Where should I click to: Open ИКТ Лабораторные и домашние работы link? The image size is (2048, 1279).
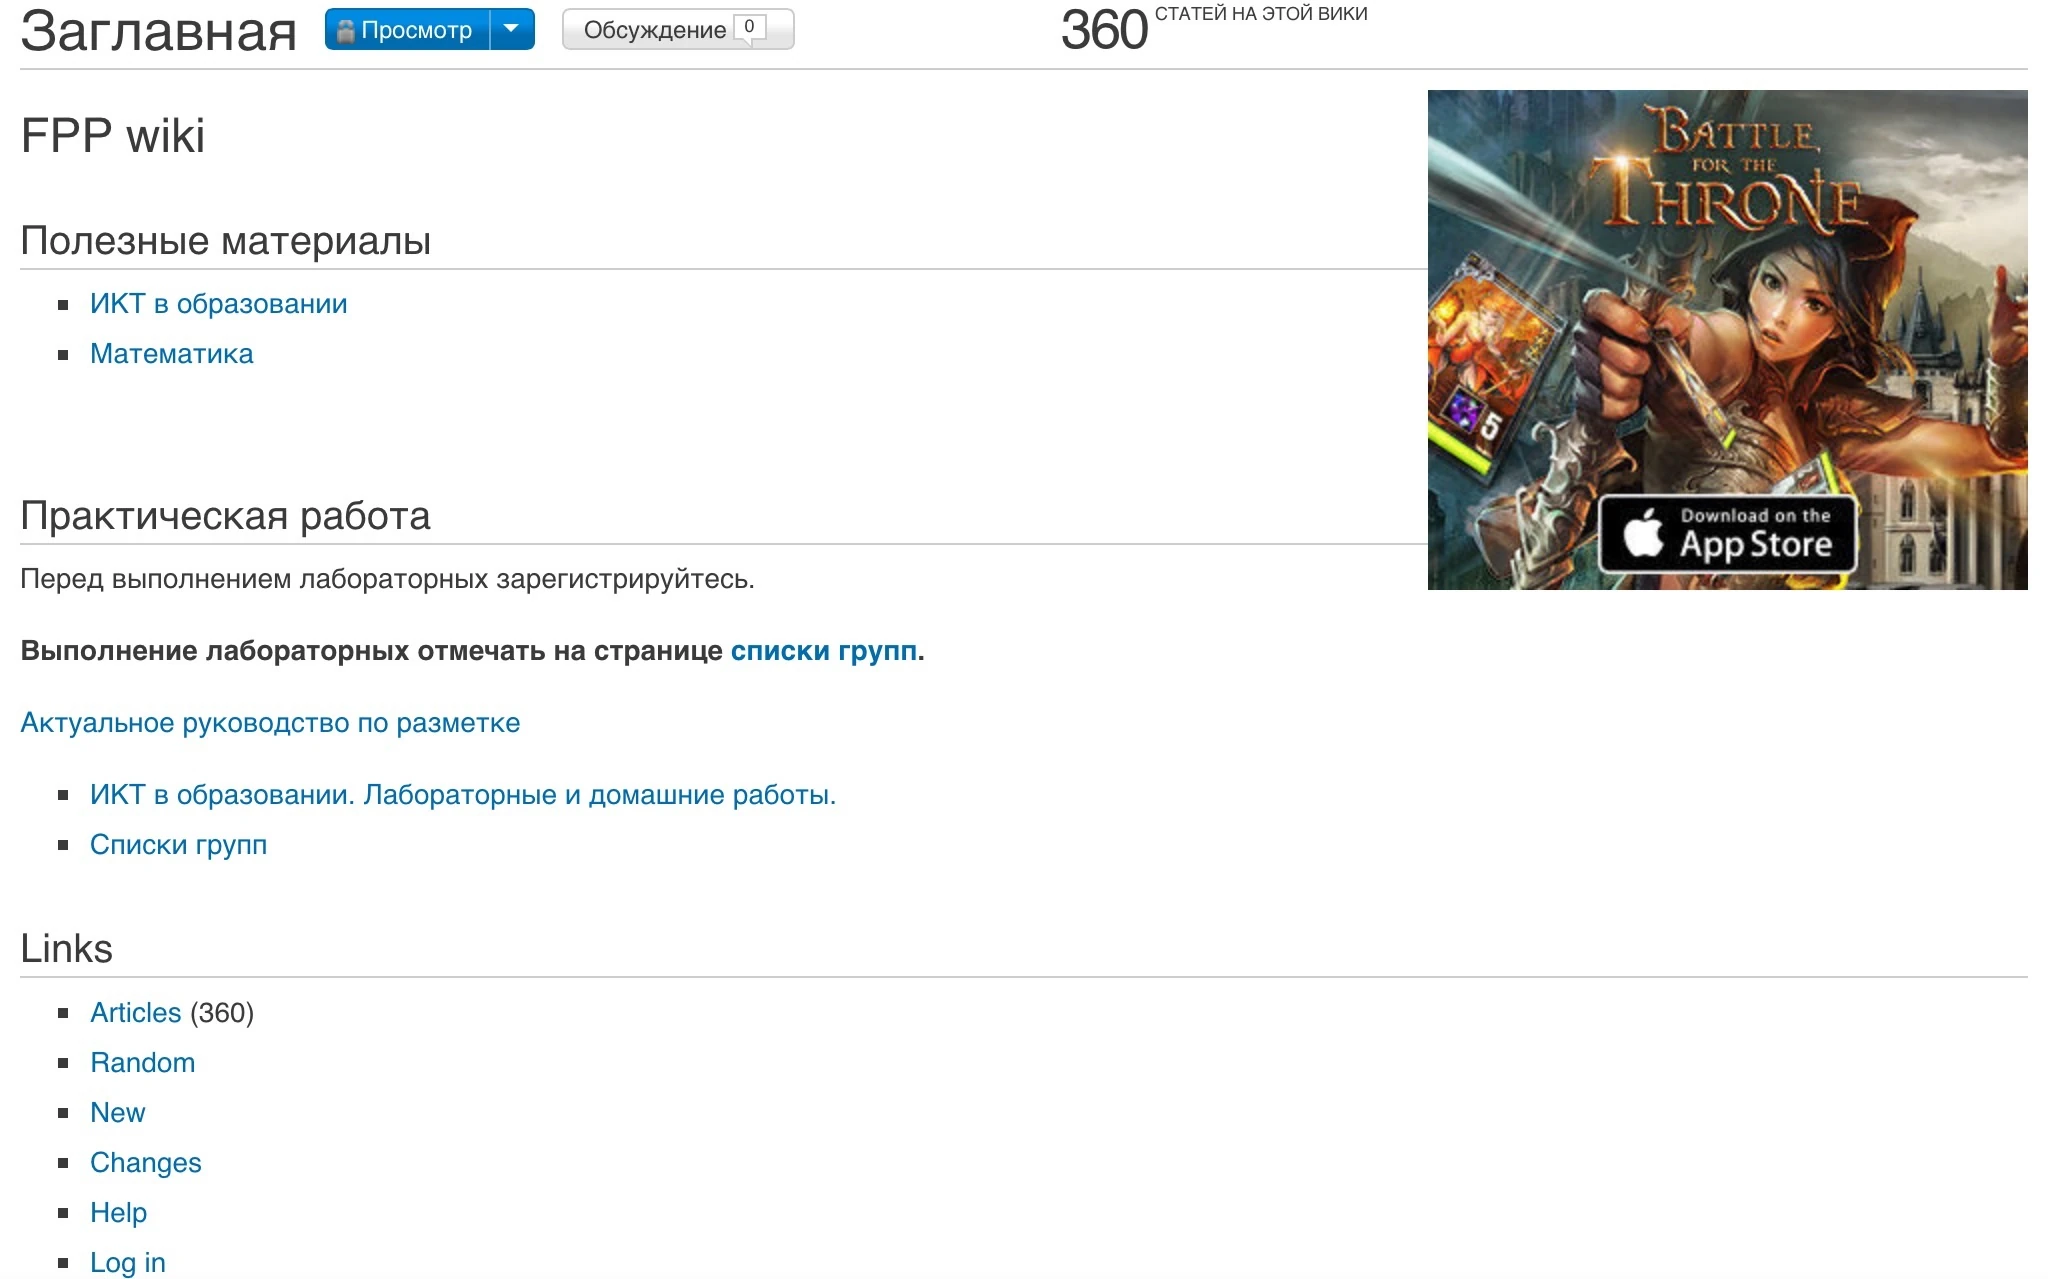pyautogui.click(x=462, y=795)
